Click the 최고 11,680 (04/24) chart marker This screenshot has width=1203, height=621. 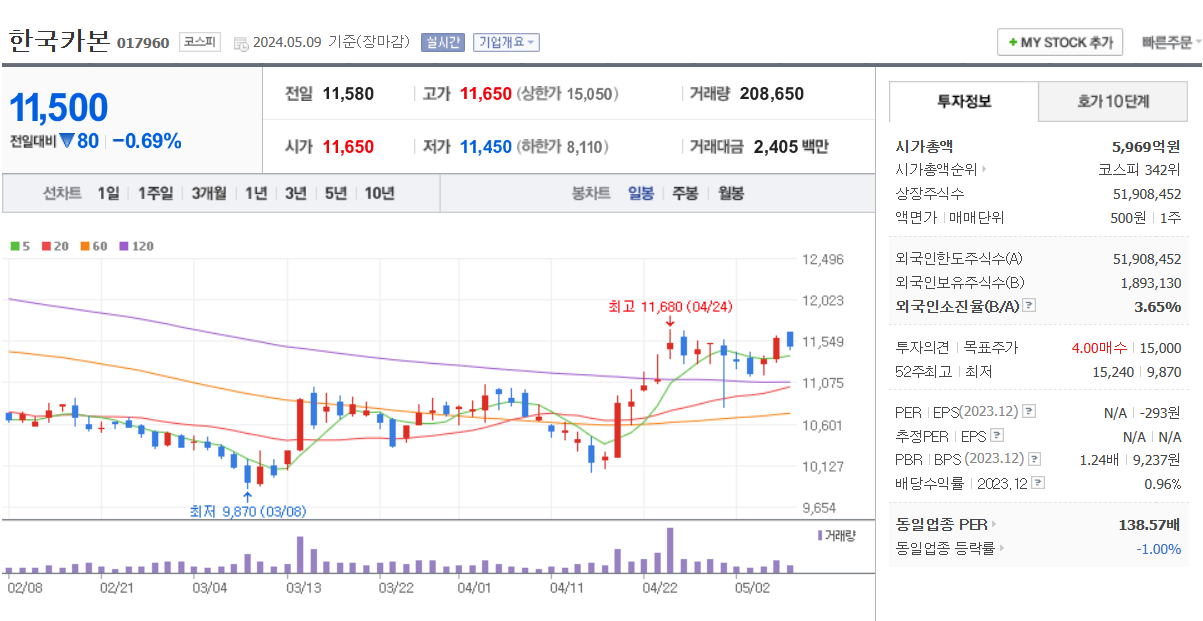pos(671,306)
